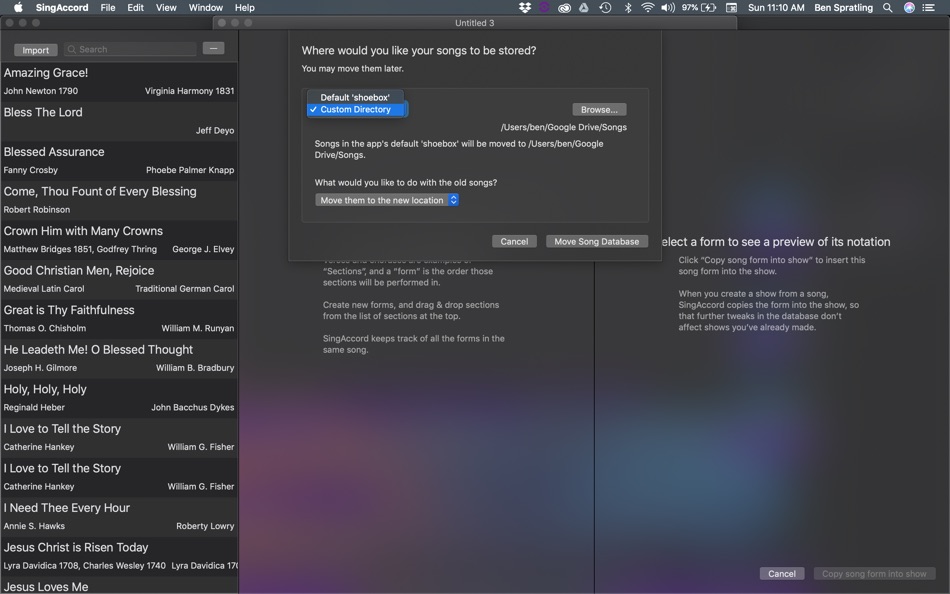950x594 pixels.
Task: Open the View menu
Action: (165, 7)
